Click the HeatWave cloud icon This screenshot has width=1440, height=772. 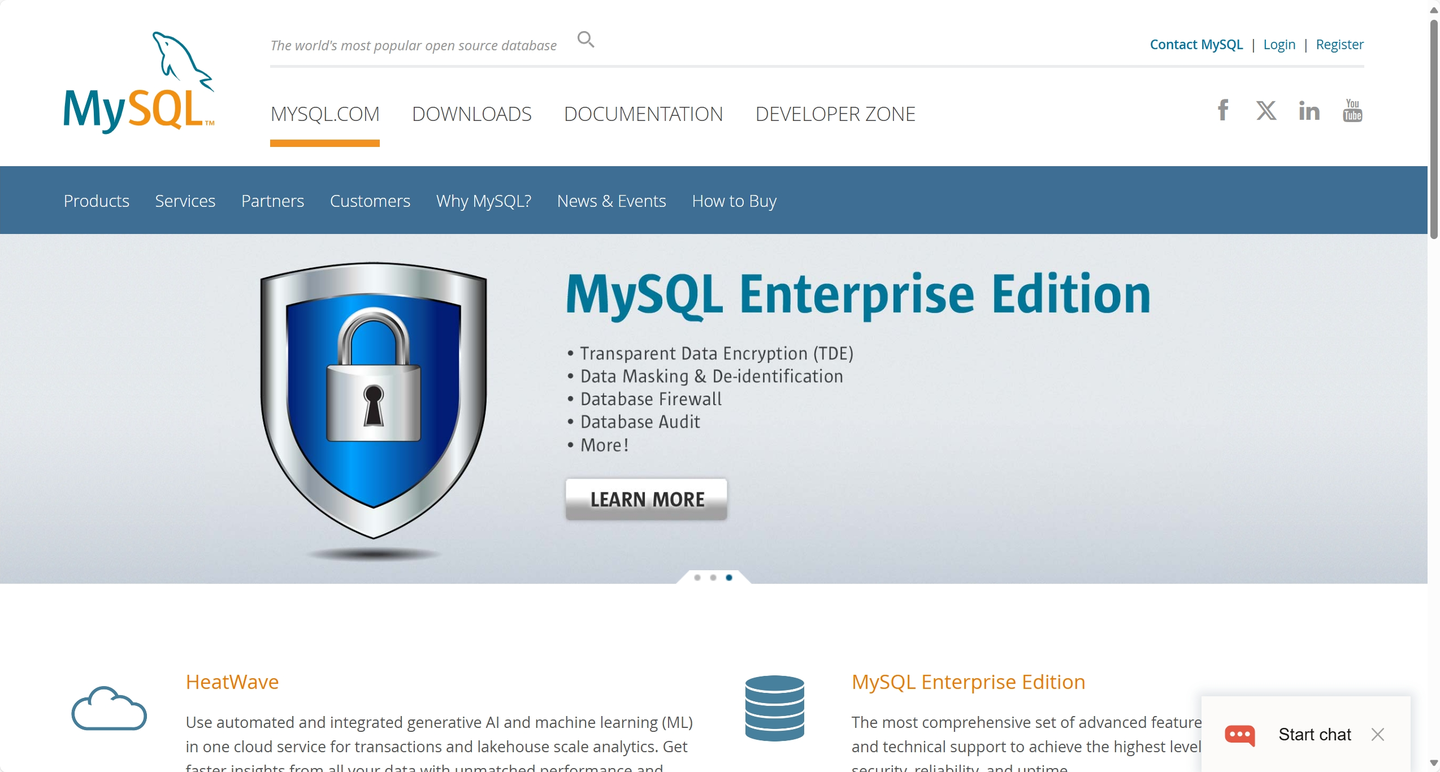tap(108, 708)
